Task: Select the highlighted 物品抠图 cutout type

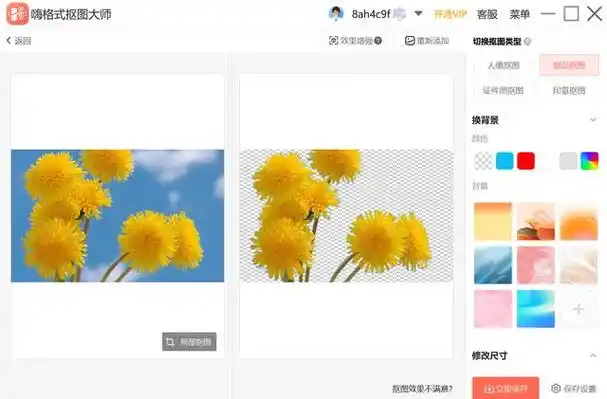Action: (x=569, y=65)
